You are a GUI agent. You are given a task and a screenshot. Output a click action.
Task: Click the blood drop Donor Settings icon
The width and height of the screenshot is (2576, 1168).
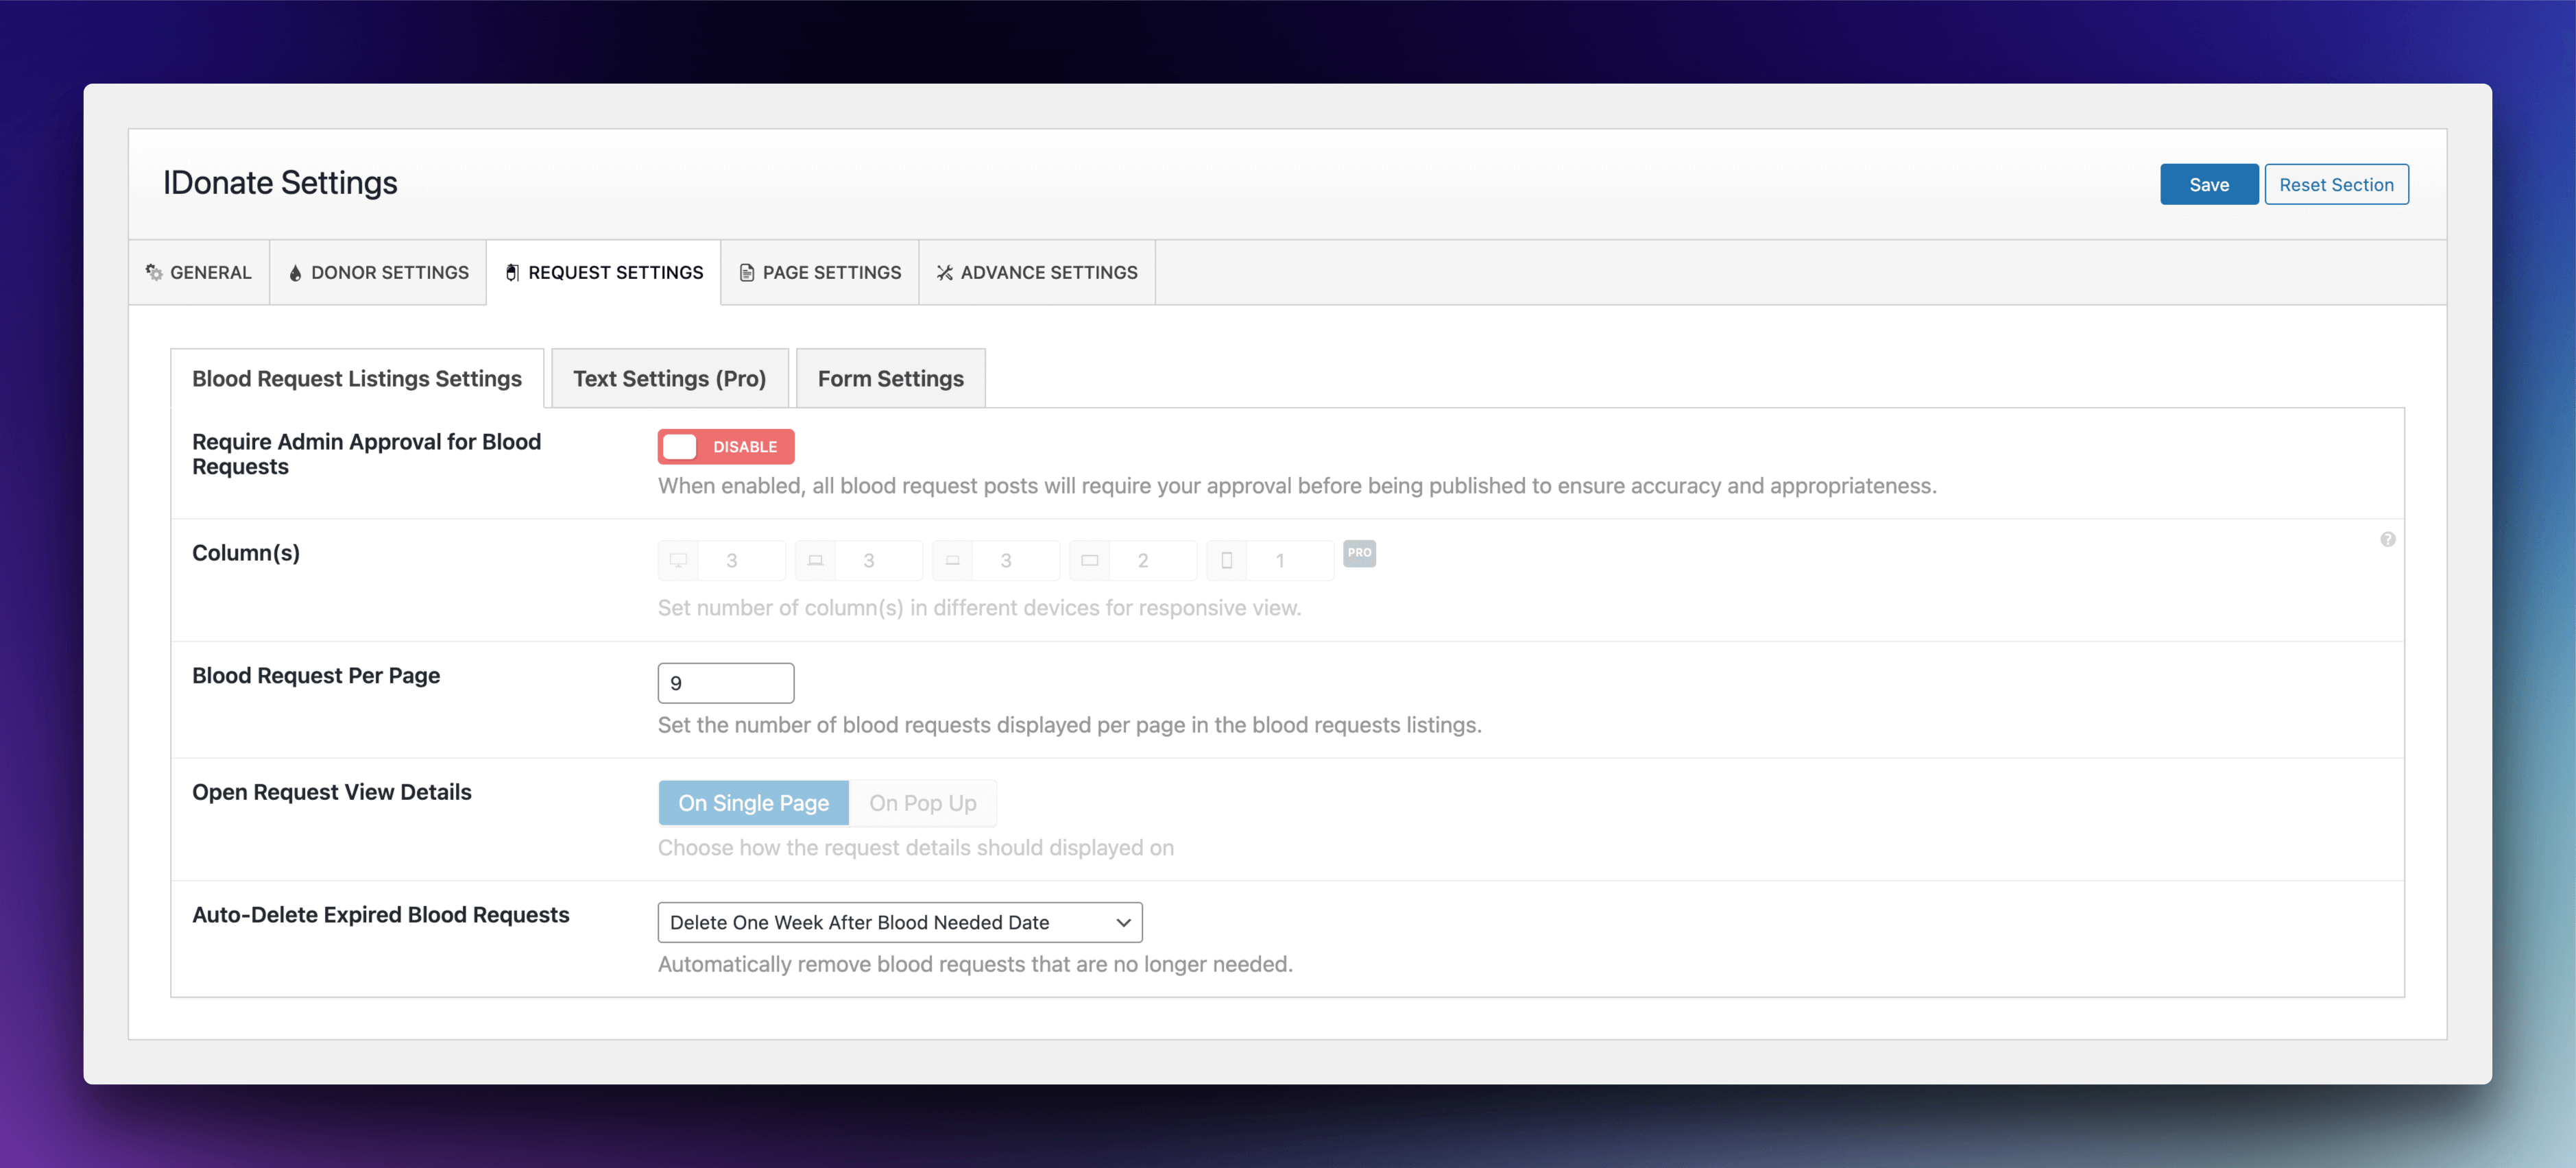(295, 273)
